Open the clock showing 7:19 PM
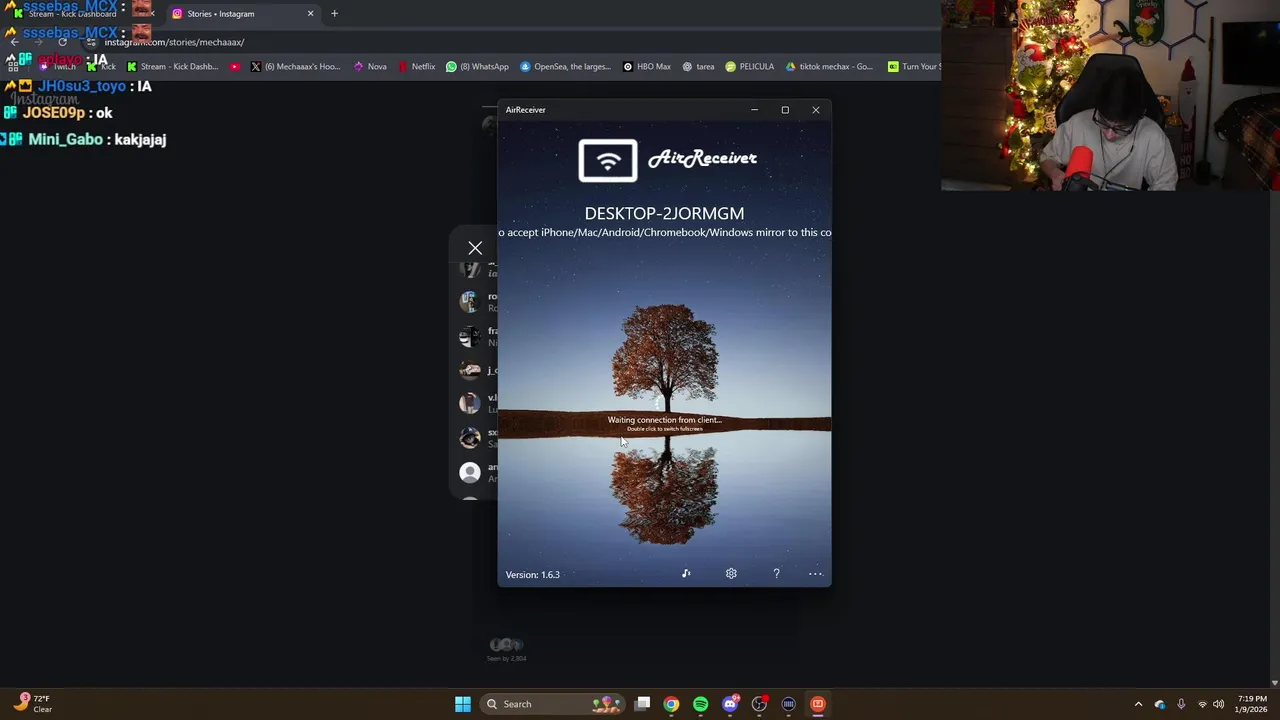Image resolution: width=1280 pixels, height=720 pixels. tap(1252, 704)
